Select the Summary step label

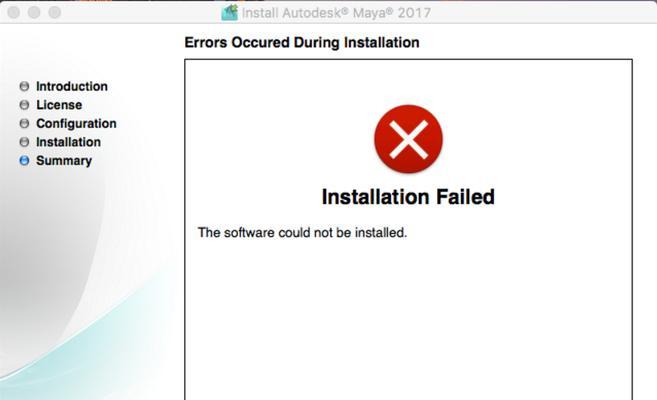tap(64, 160)
